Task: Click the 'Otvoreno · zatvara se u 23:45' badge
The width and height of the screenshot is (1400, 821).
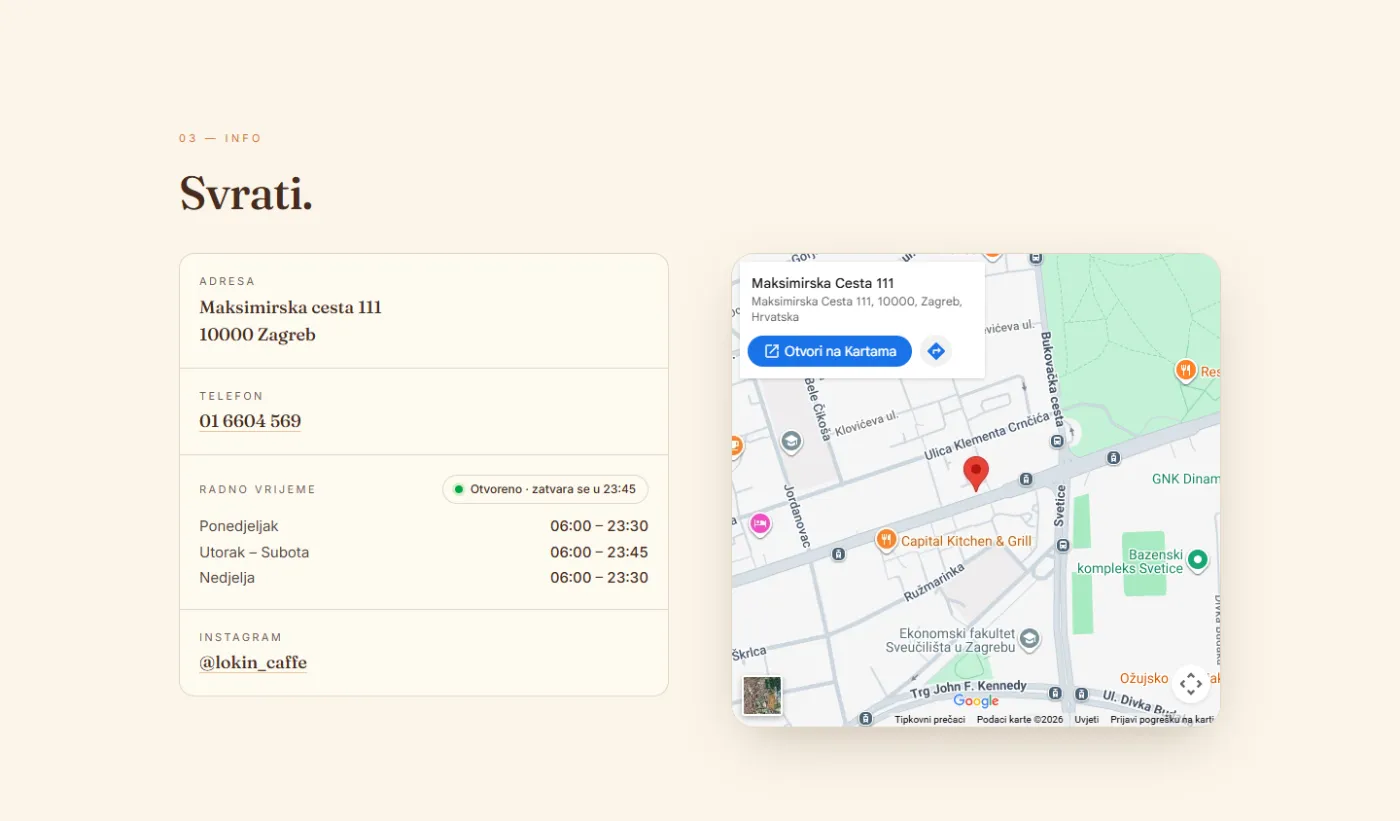Action: [545, 489]
